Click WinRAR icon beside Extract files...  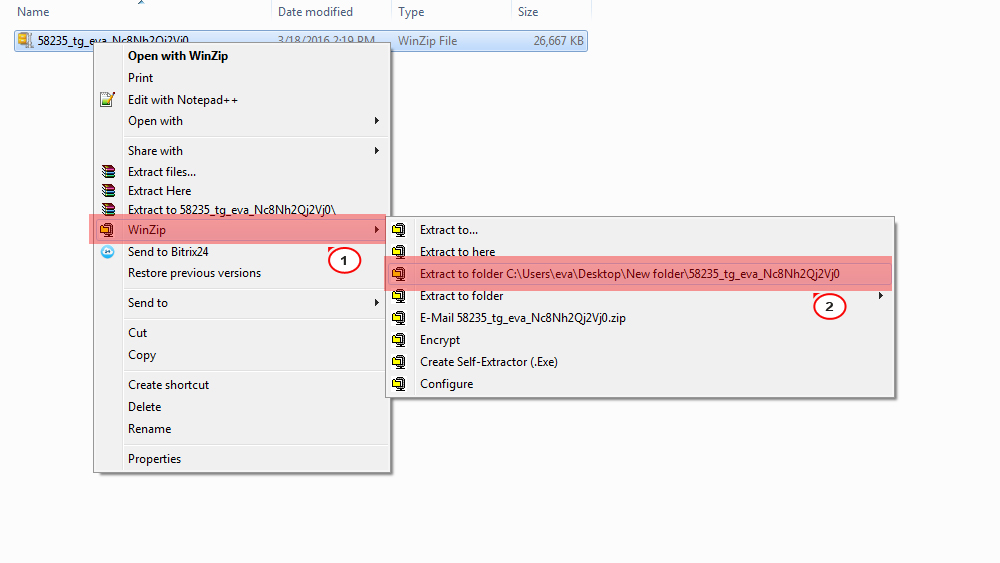tap(108, 172)
